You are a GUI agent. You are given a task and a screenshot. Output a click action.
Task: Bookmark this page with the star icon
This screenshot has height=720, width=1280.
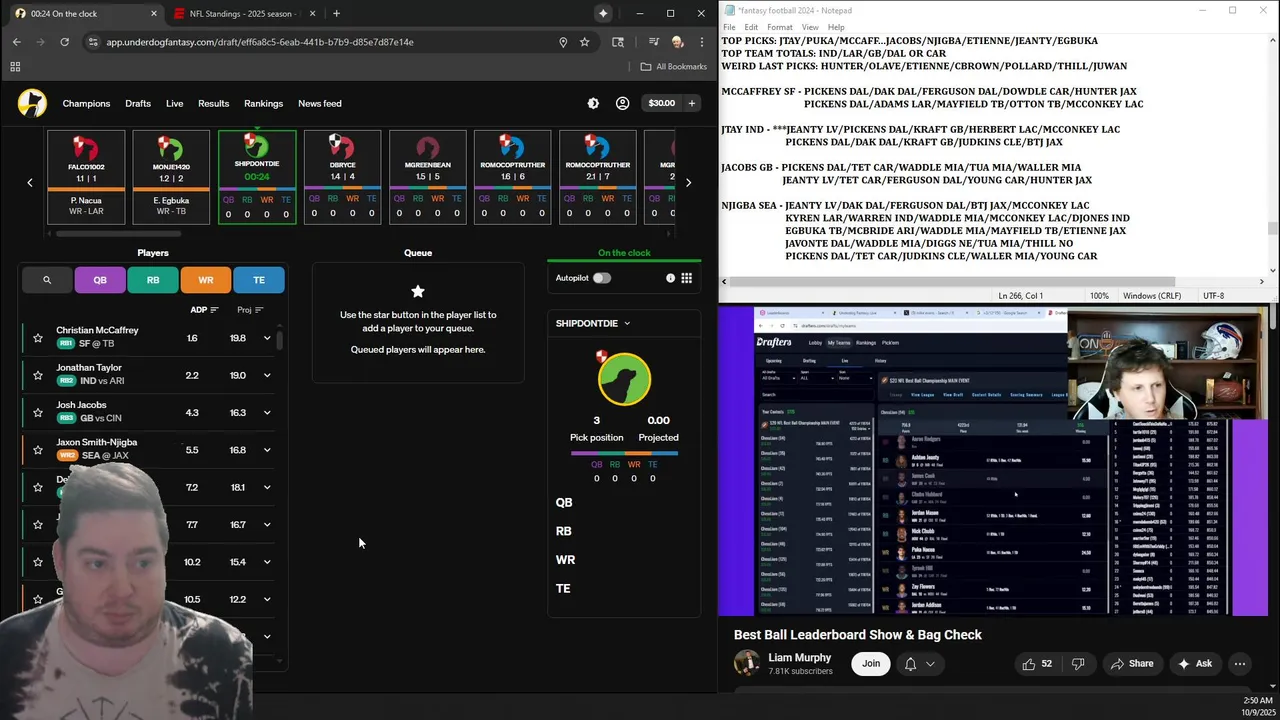[x=585, y=42]
